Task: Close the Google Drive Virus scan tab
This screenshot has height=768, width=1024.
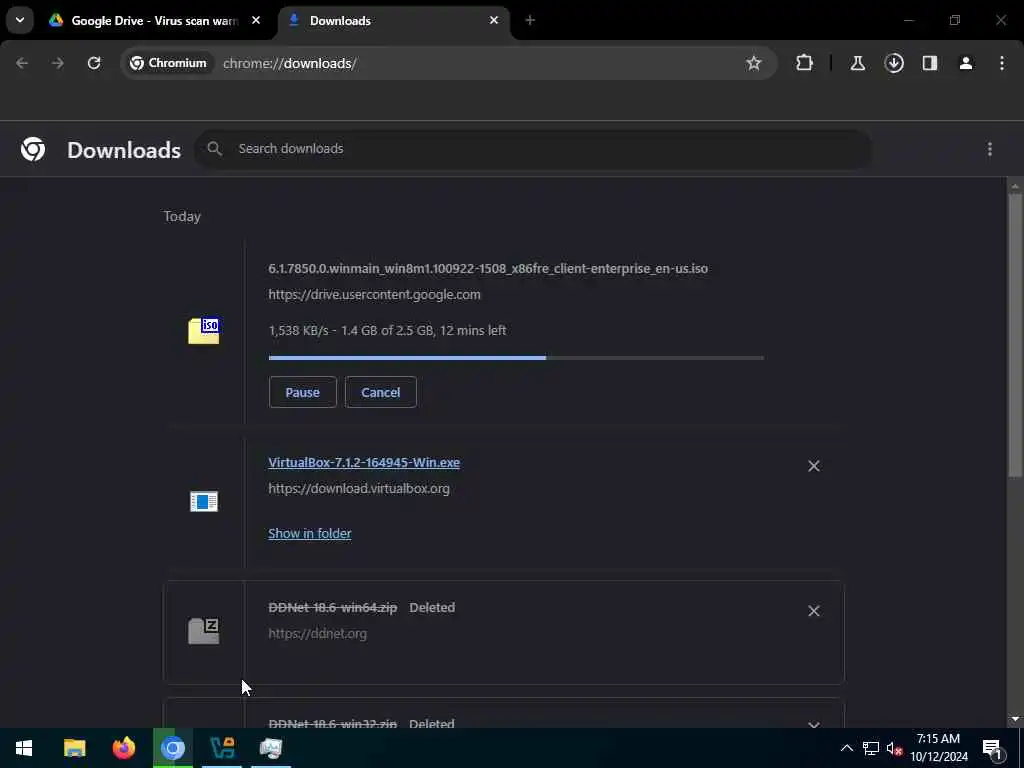Action: [x=256, y=20]
